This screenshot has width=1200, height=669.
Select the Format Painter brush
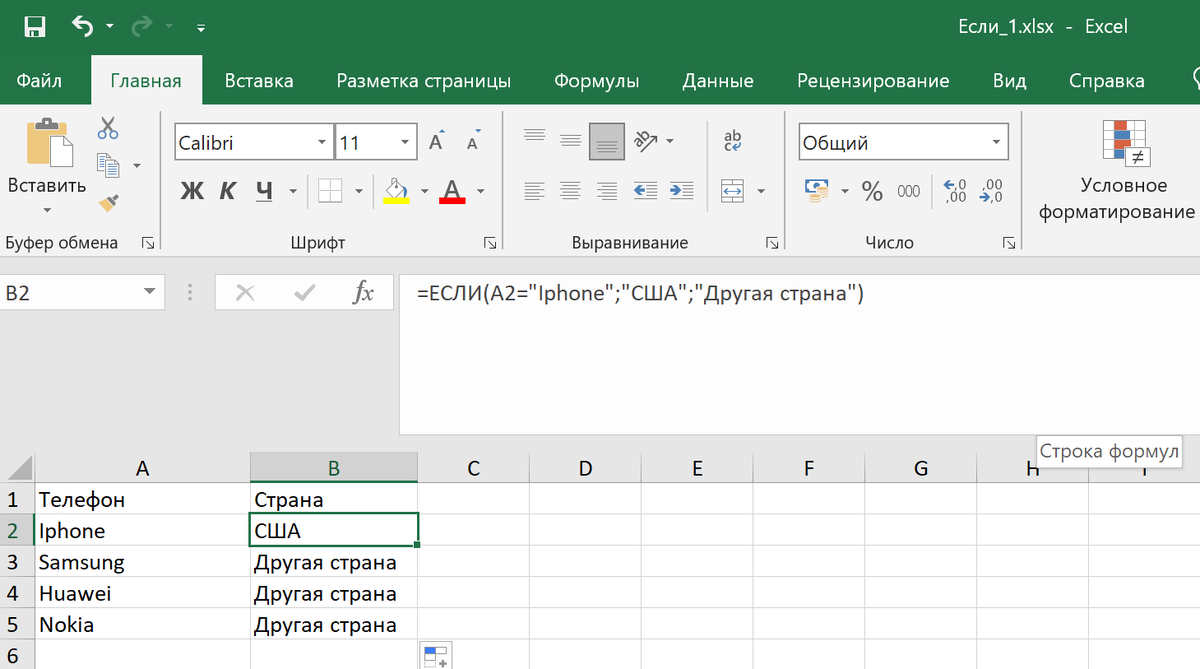pyautogui.click(x=108, y=201)
